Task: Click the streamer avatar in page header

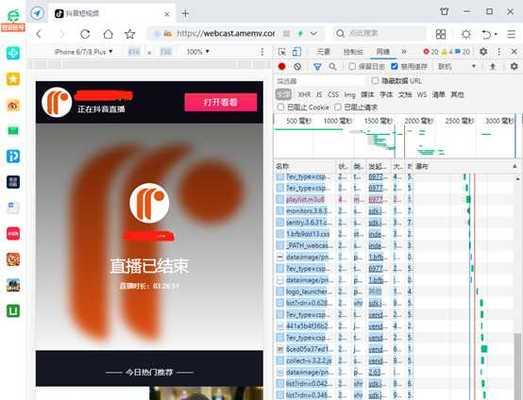Action: [57, 102]
